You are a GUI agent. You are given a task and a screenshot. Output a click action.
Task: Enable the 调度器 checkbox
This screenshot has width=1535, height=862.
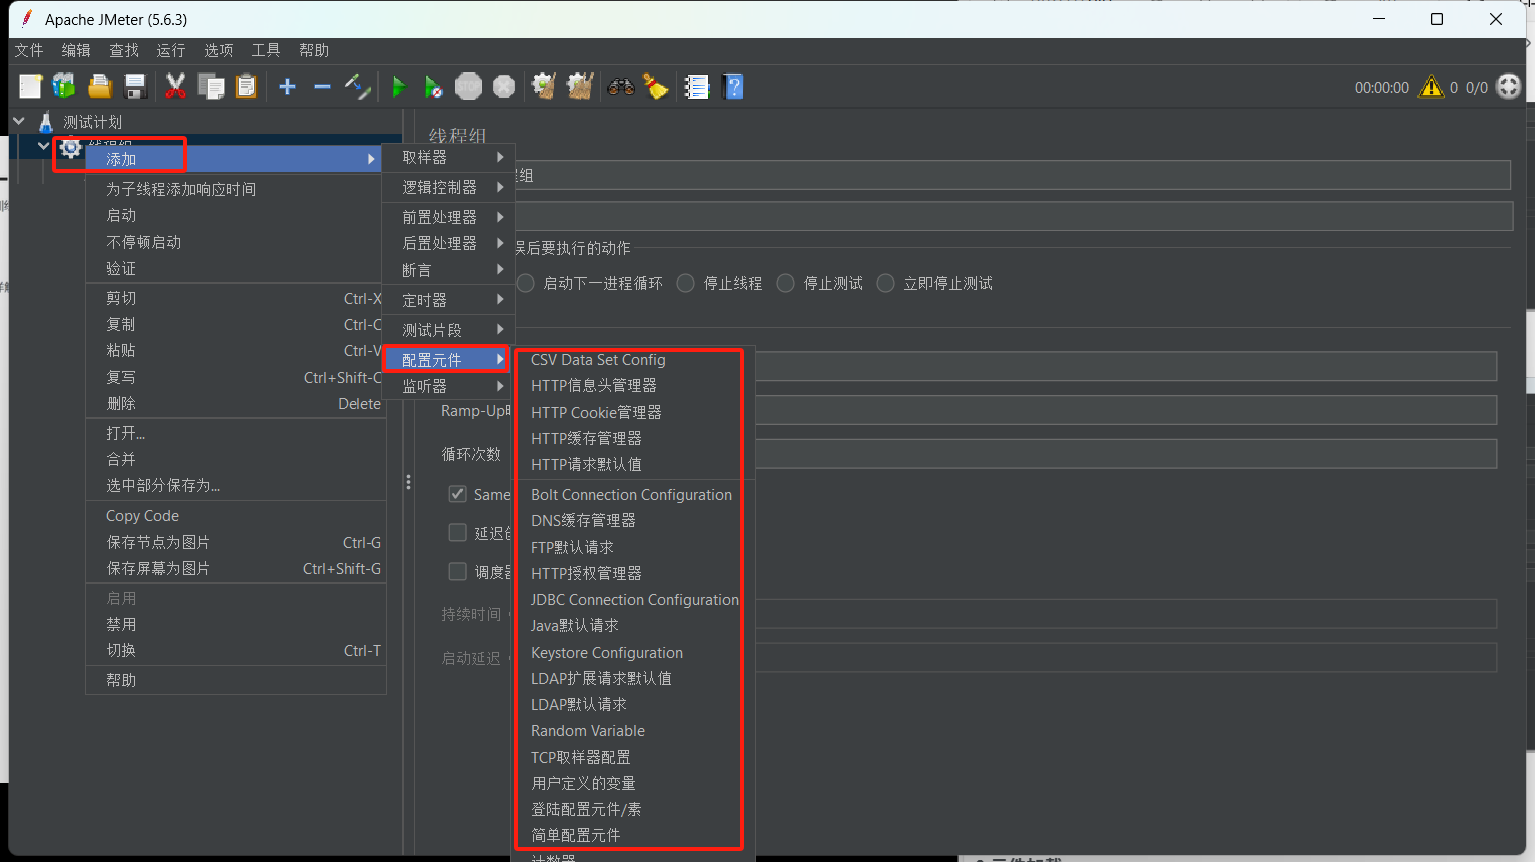(x=458, y=572)
